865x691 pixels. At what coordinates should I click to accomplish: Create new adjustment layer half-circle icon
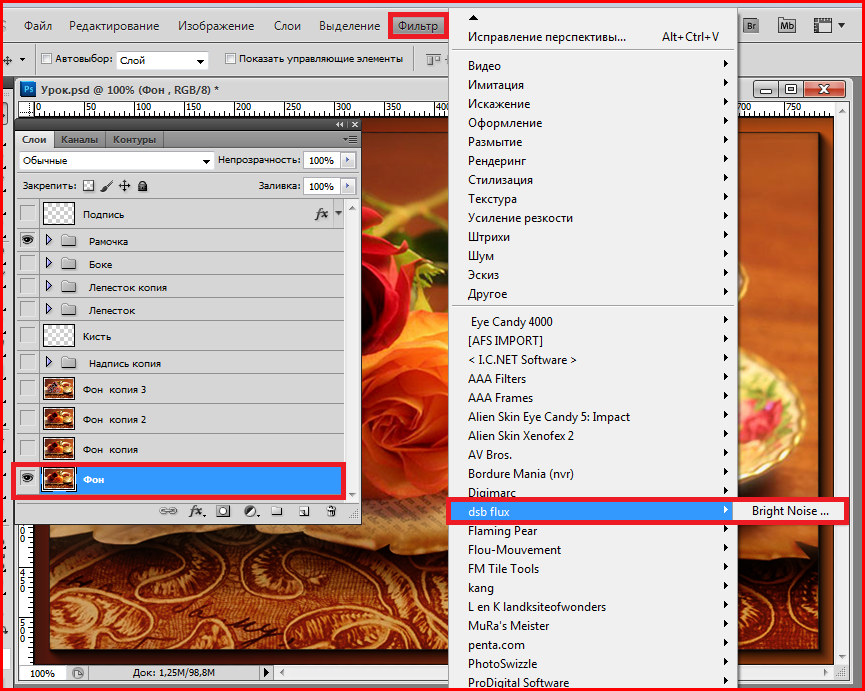pyautogui.click(x=251, y=511)
